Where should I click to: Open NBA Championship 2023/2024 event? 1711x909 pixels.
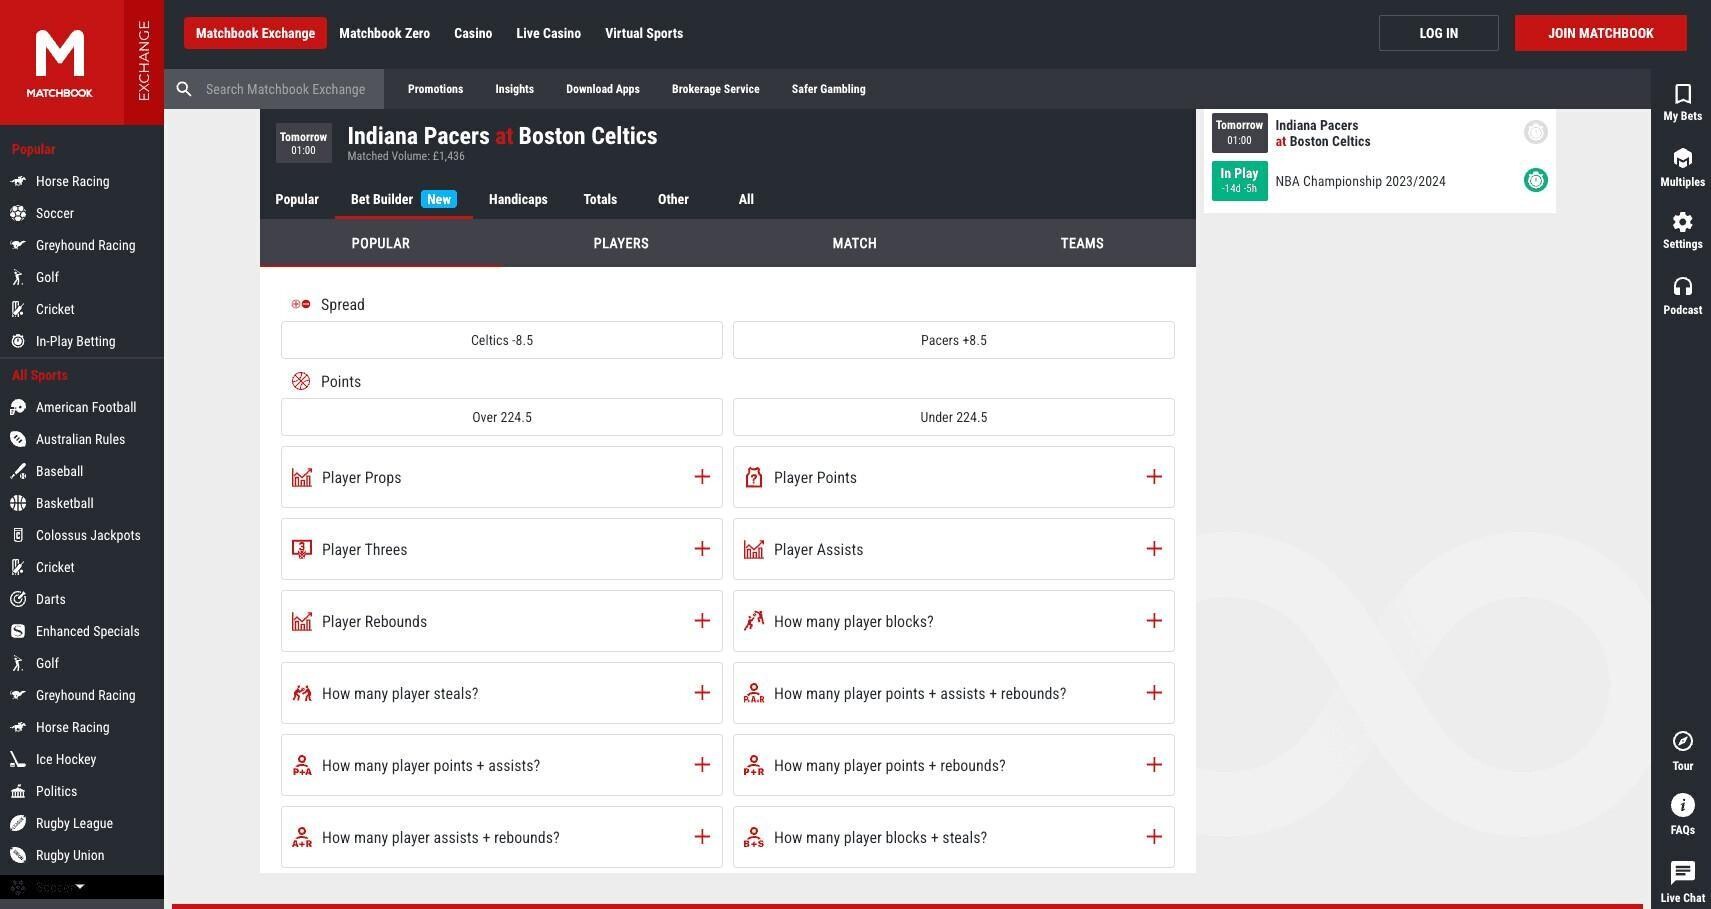coord(1360,181)
